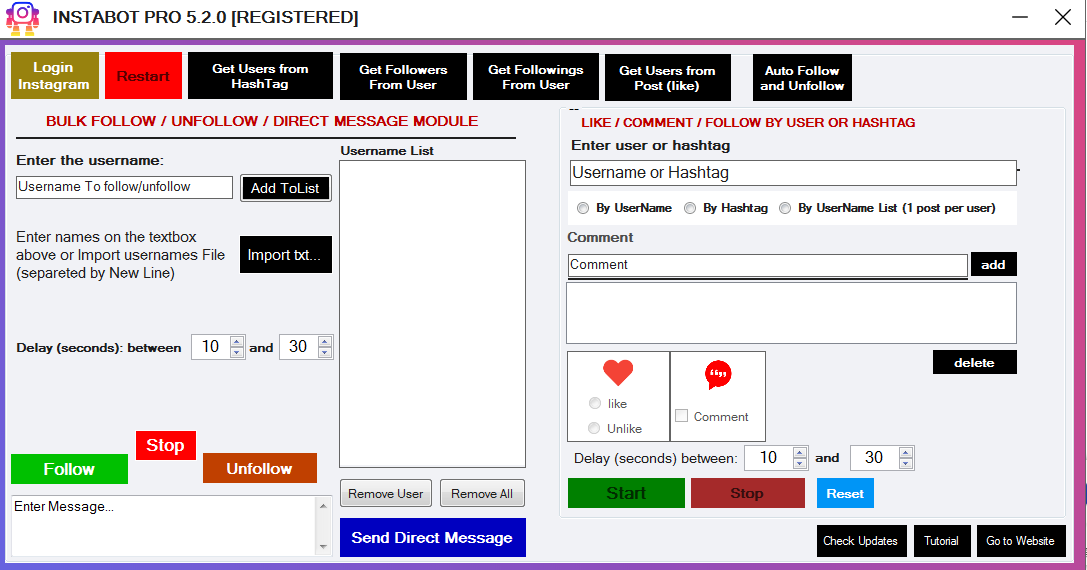Click the green Follow button
Screen dimensions: 1087x570
[x=69, y=469]
